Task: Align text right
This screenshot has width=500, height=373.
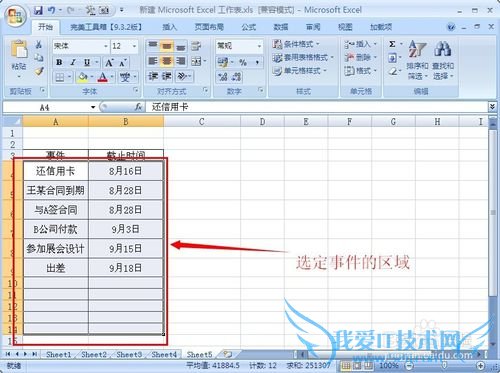Action: click(x=181, y=61)
